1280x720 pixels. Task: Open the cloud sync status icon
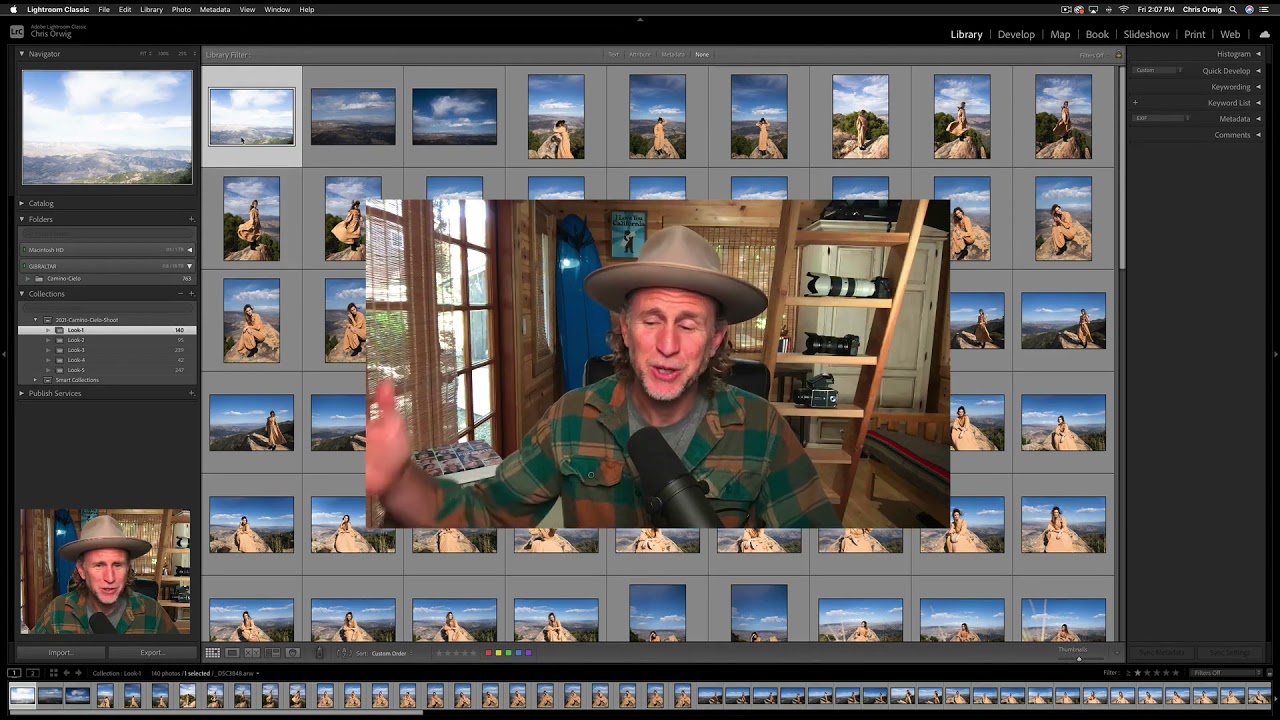[1265, 34]
